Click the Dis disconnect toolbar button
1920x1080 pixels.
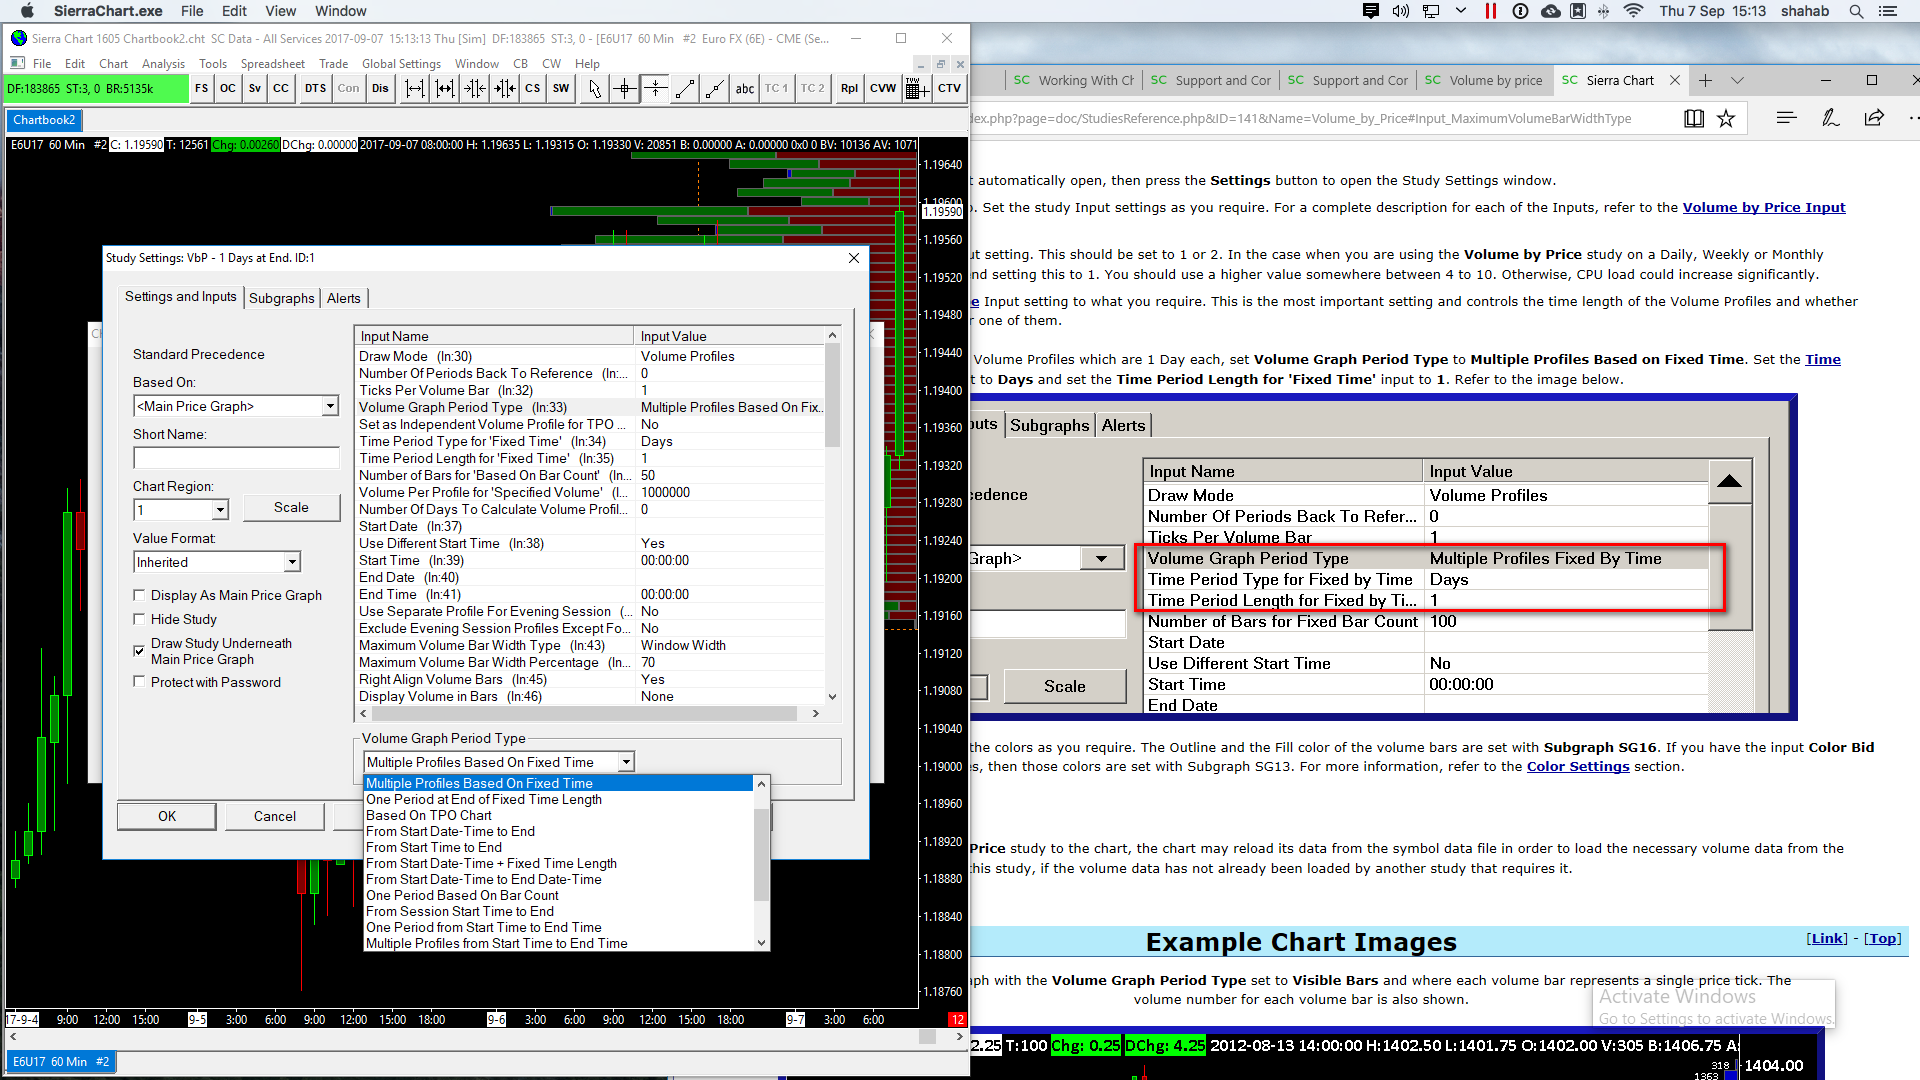pyautogui.click(x=380, y=88)
